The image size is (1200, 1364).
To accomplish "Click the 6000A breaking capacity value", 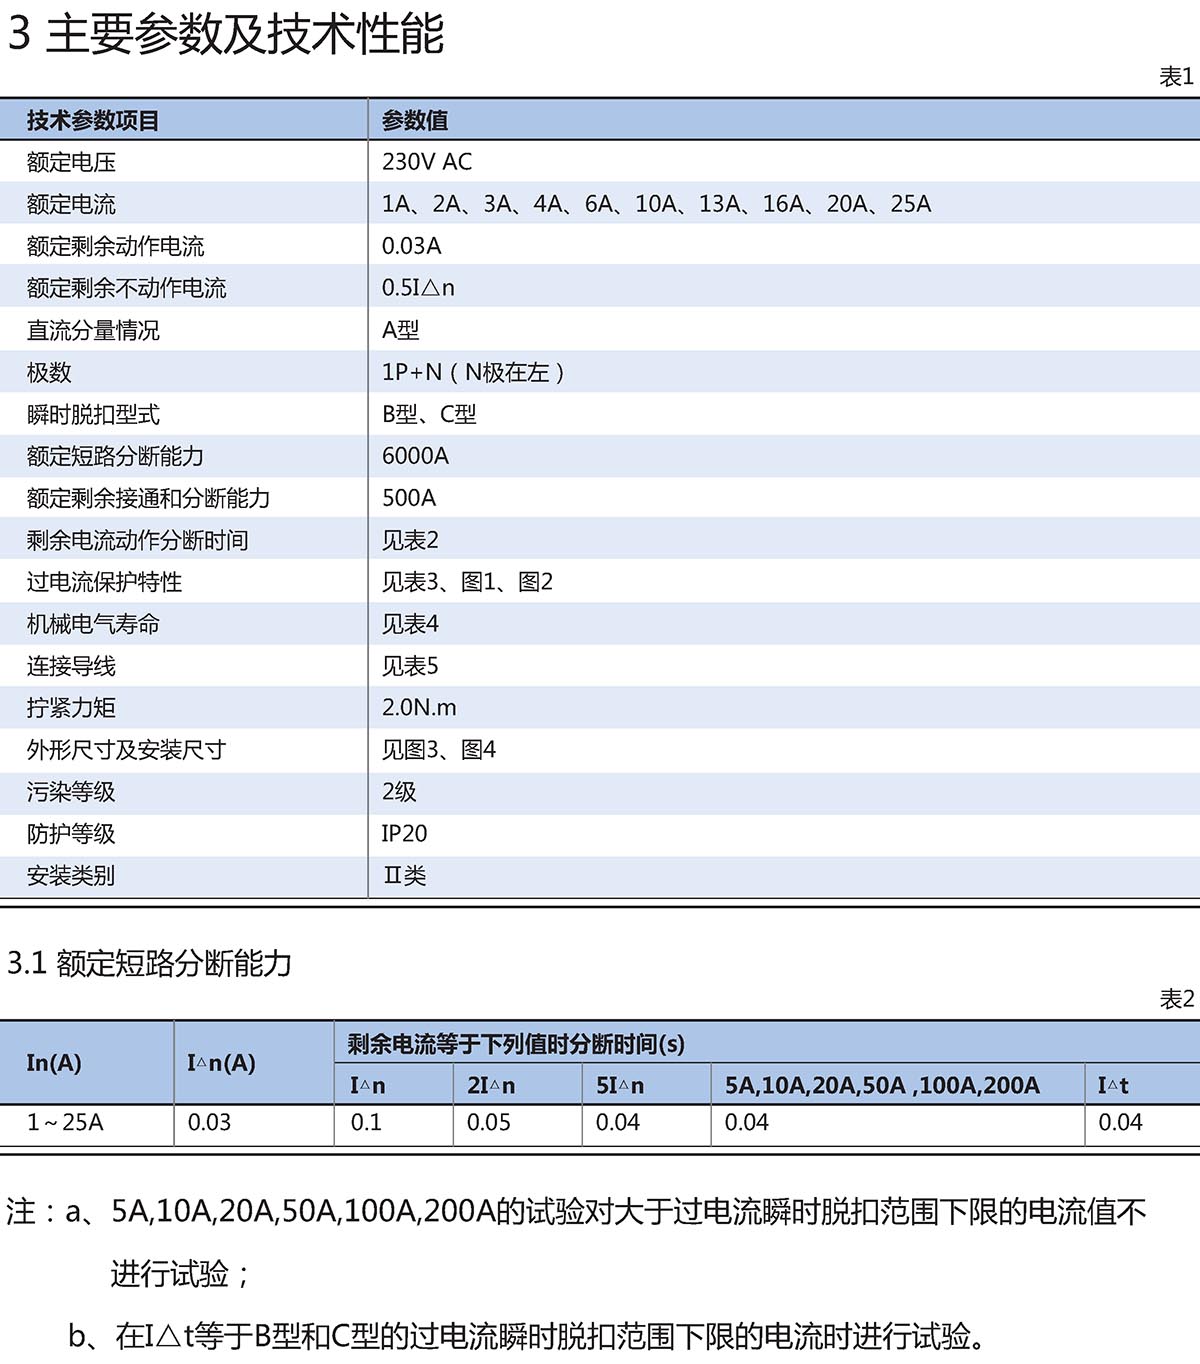I will coord(415,456).
